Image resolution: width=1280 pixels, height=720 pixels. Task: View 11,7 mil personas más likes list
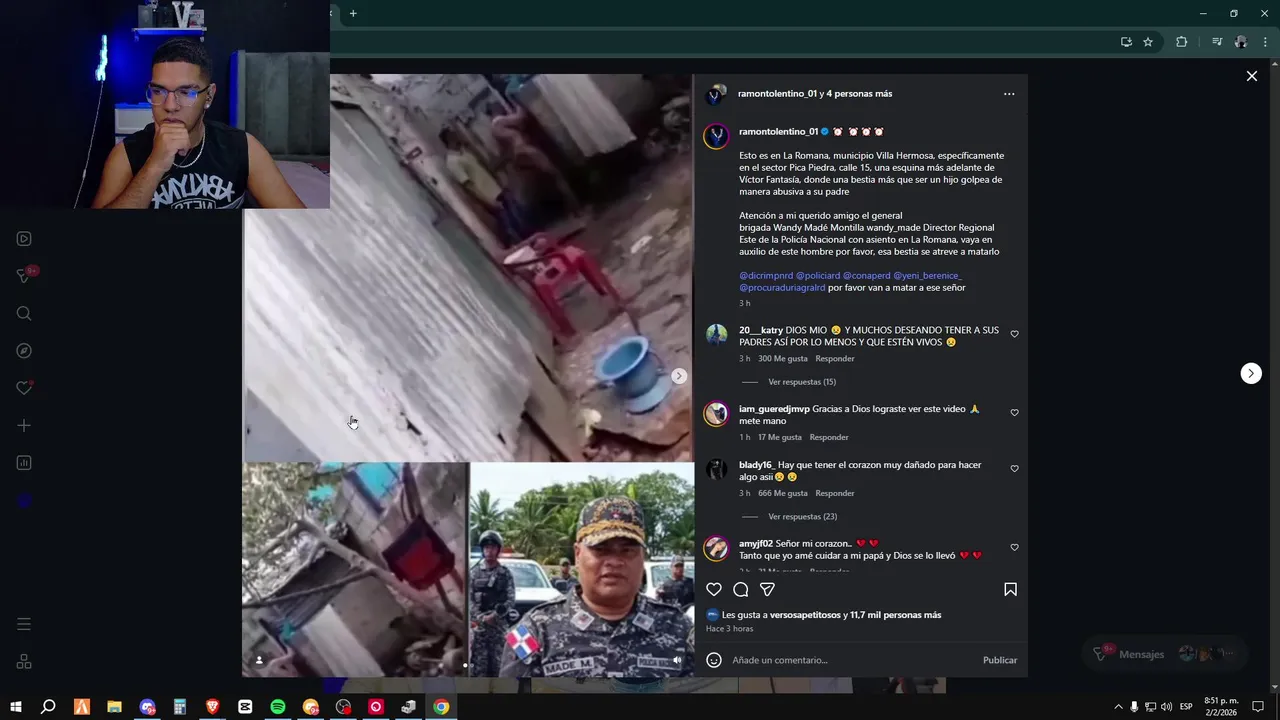pyautogui.click(x=896, y=615)
